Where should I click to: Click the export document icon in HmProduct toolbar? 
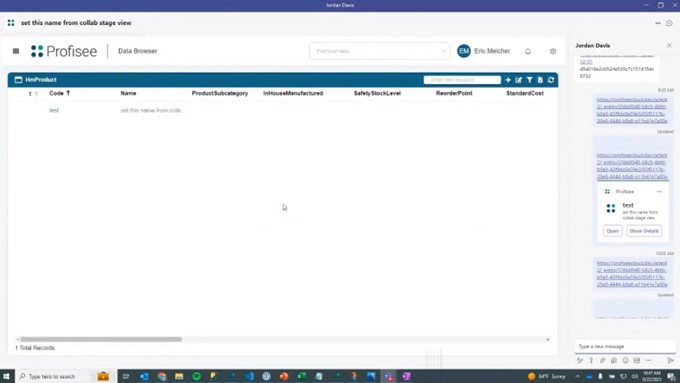click(540, 80)
